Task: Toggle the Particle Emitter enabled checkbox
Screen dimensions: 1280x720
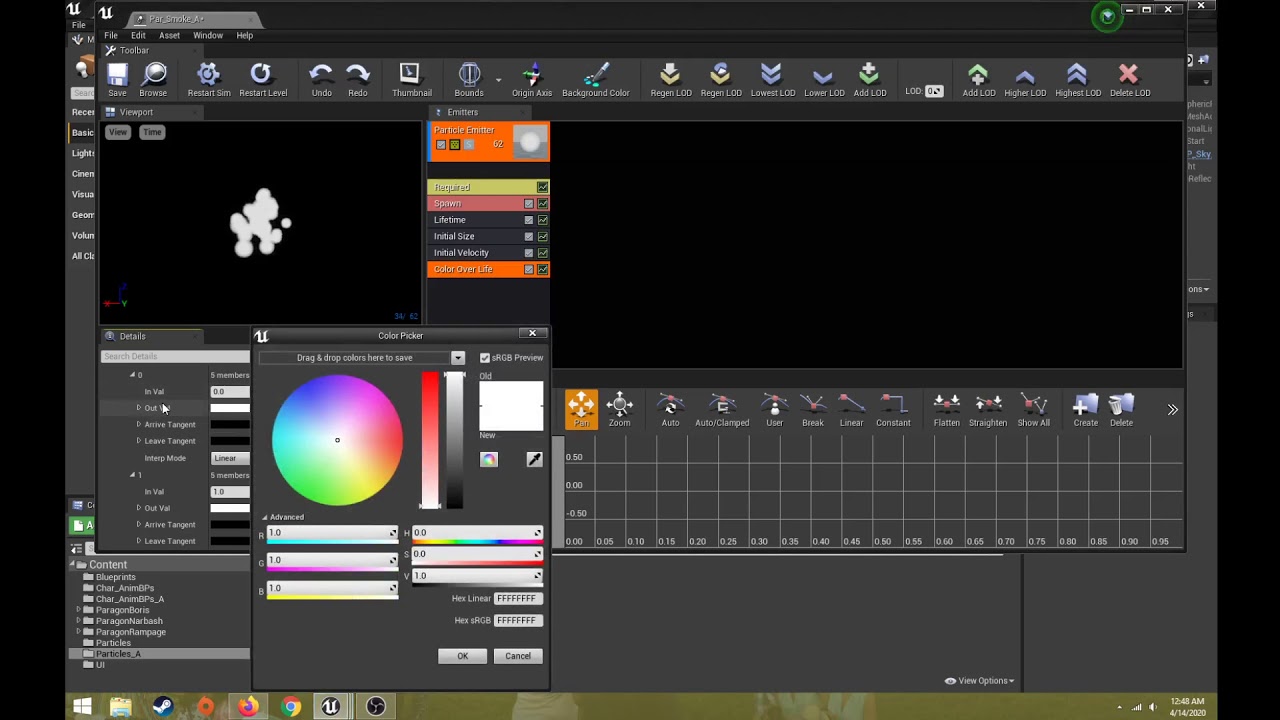Action: 441,145
